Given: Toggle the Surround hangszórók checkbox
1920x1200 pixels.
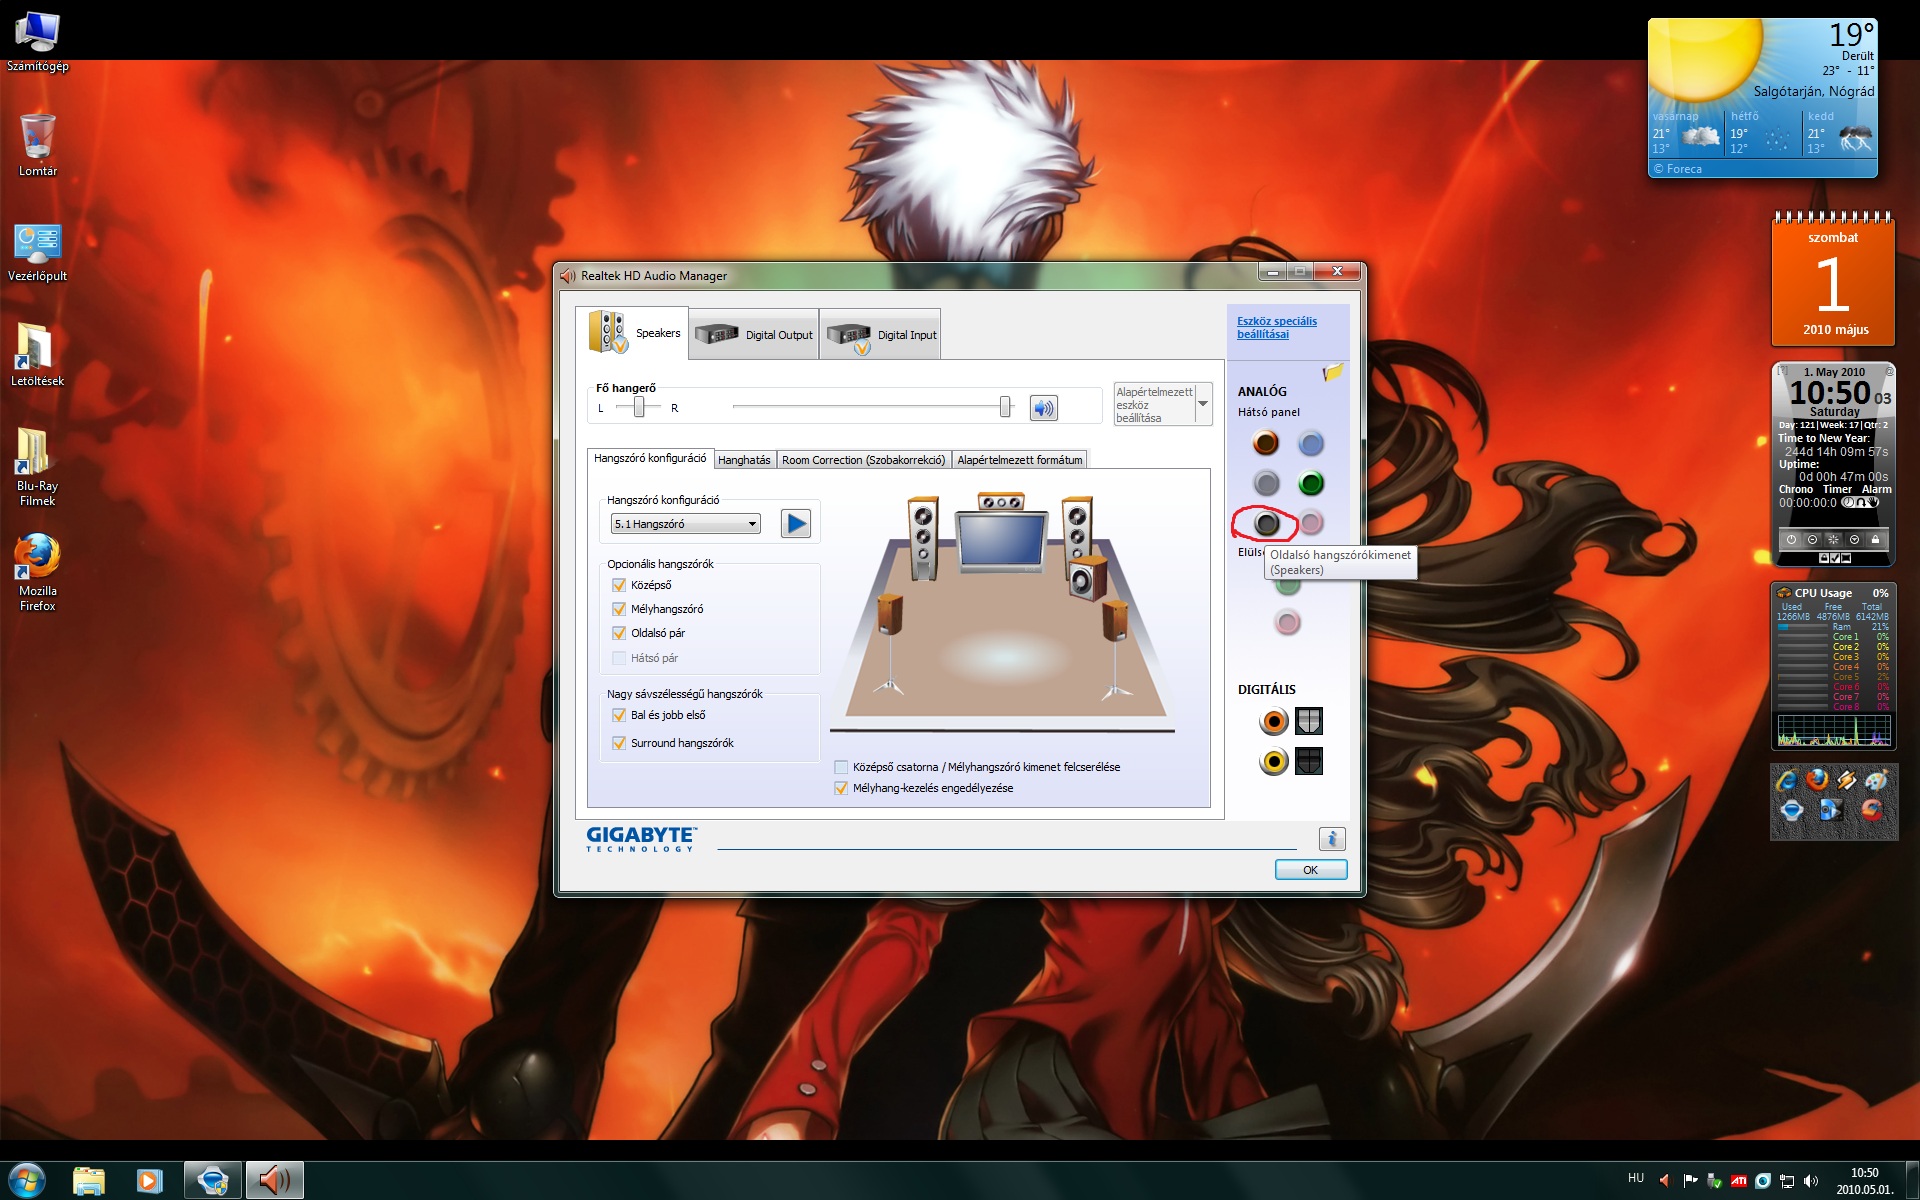Looking at the screenshot, I should tap(619, 743).
